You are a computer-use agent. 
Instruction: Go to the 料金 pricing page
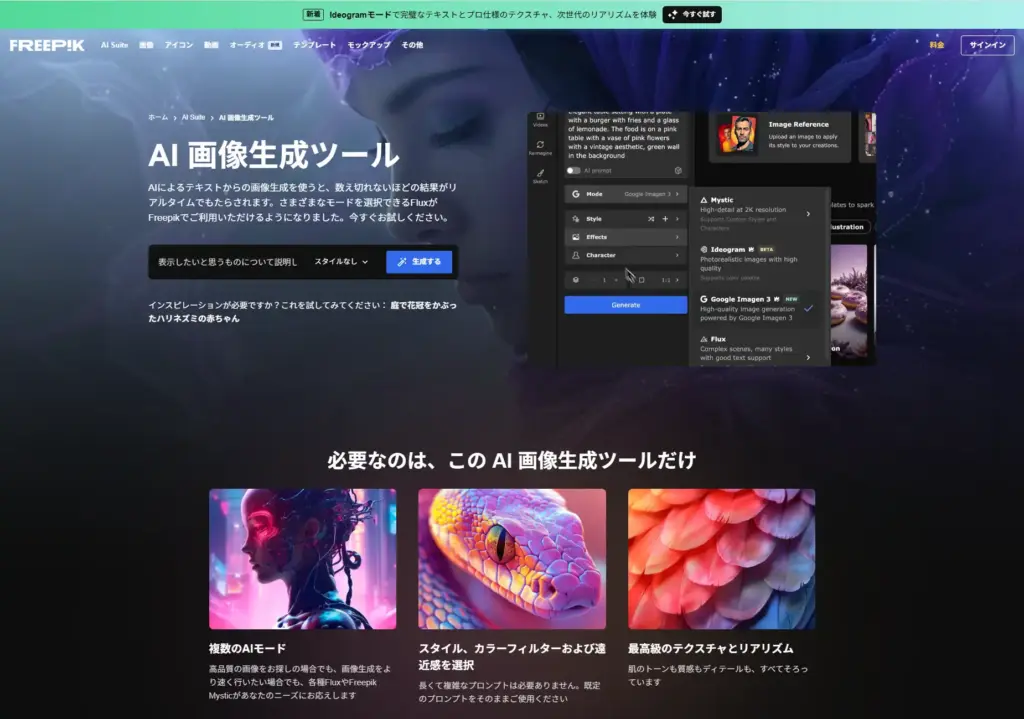click(x=936, y=45)
